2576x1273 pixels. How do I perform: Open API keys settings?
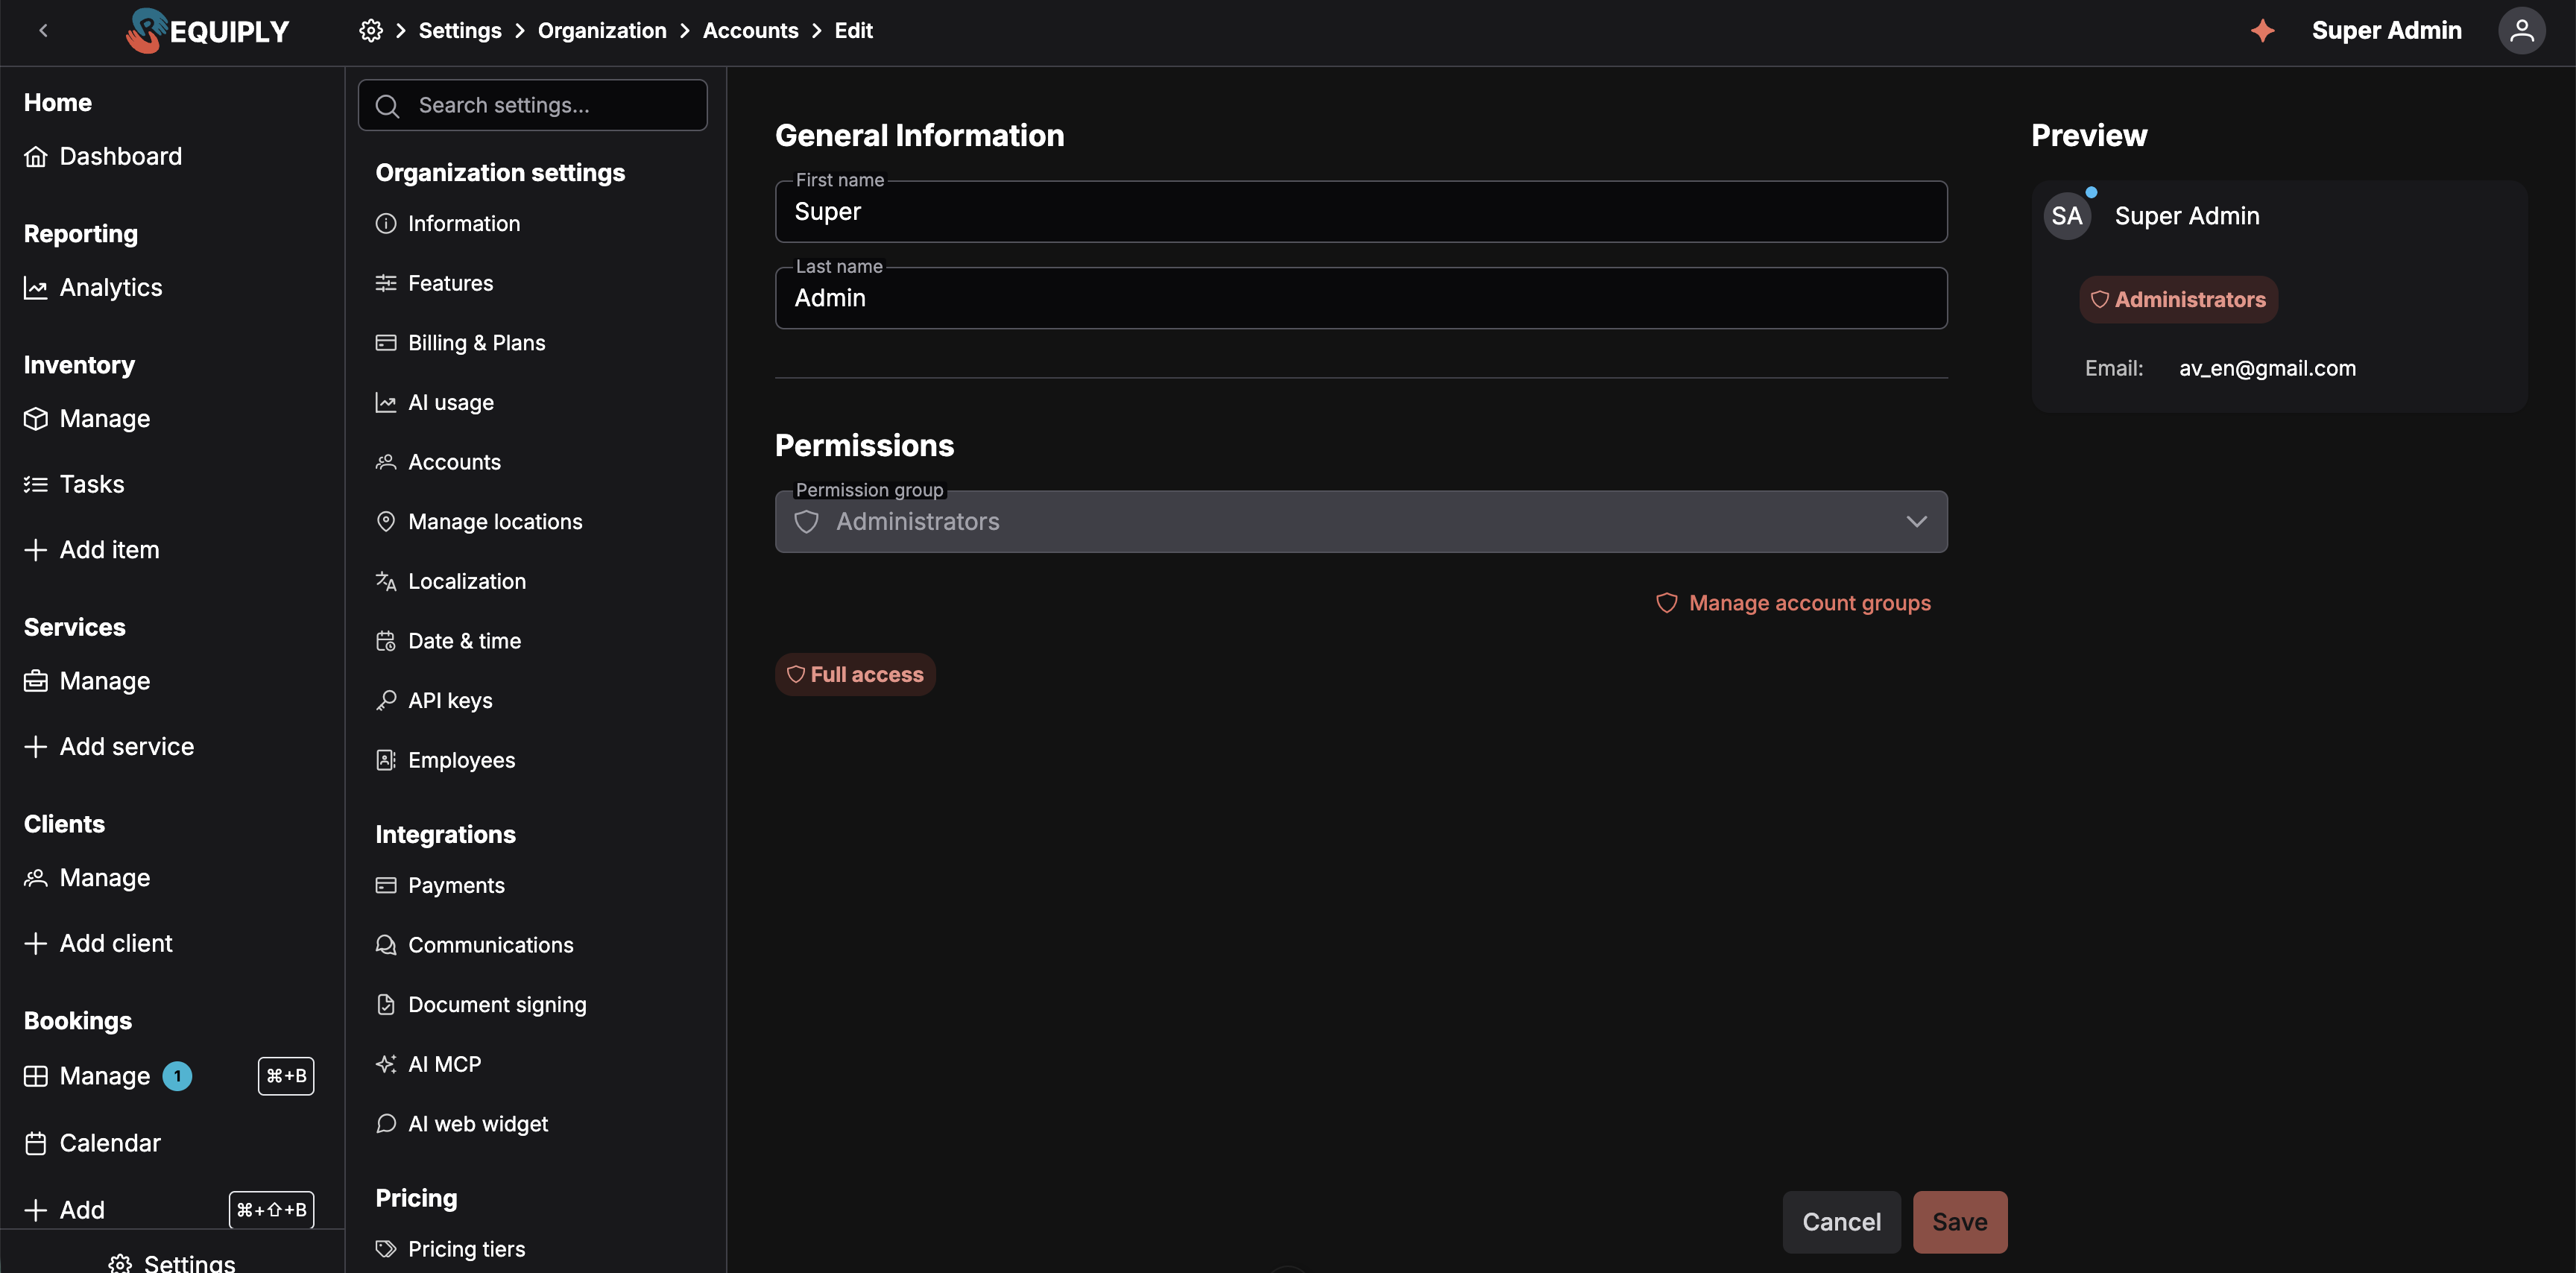click(434, 701)
